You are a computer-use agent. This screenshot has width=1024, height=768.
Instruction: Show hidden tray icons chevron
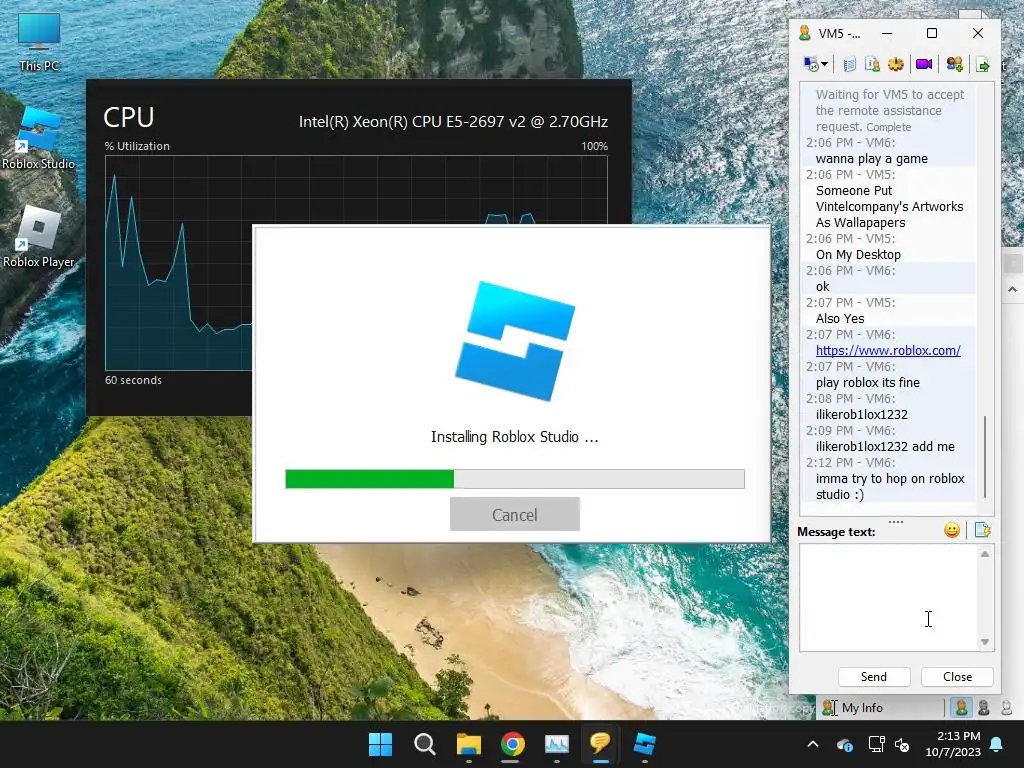[813, 744]
